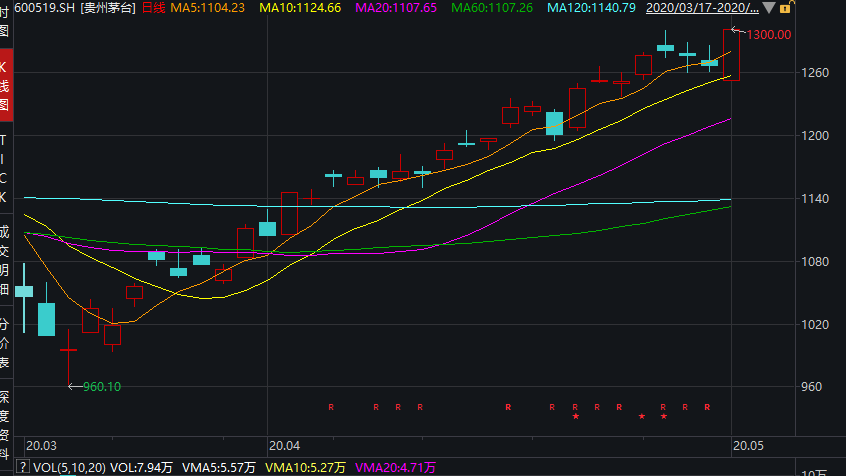Select the MA120 moving average label

591,7
